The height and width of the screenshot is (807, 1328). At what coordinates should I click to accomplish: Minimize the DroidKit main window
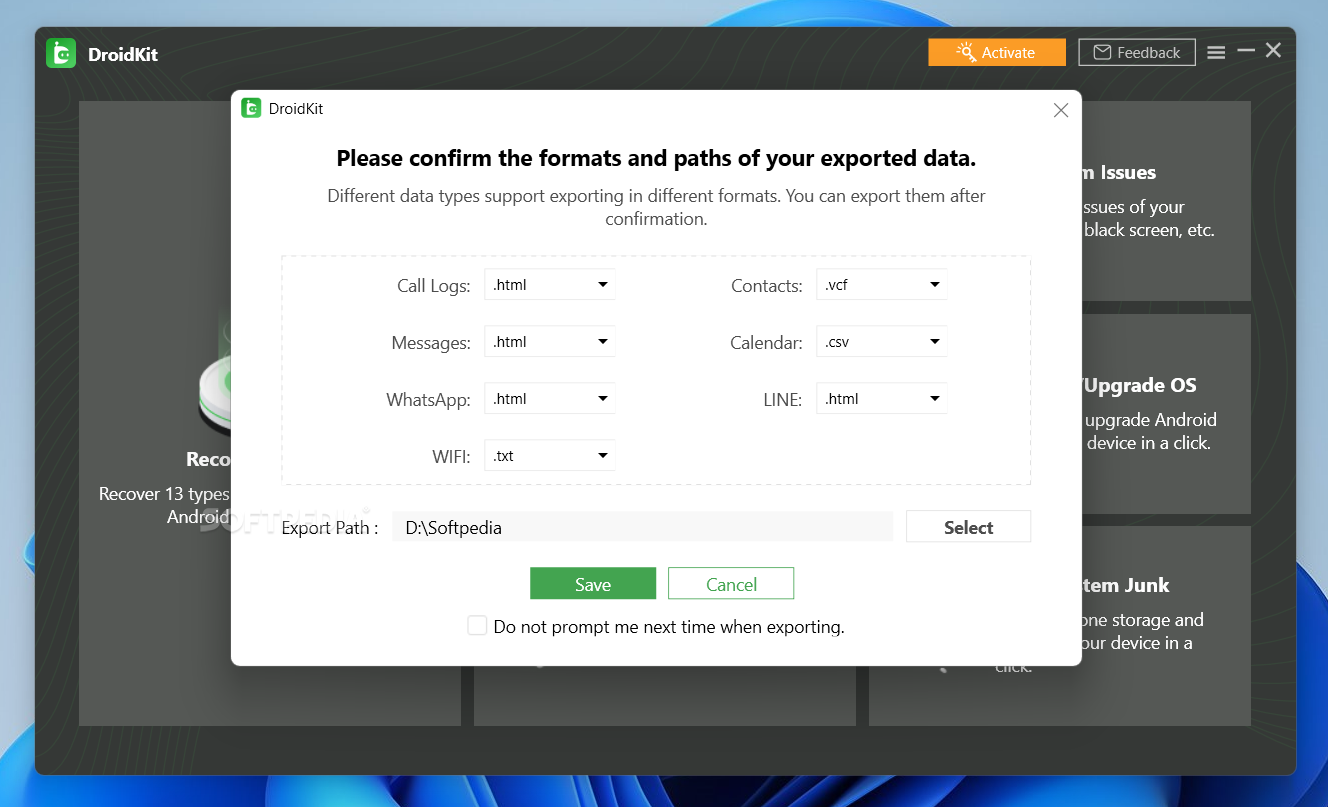tap(1246, 50)
